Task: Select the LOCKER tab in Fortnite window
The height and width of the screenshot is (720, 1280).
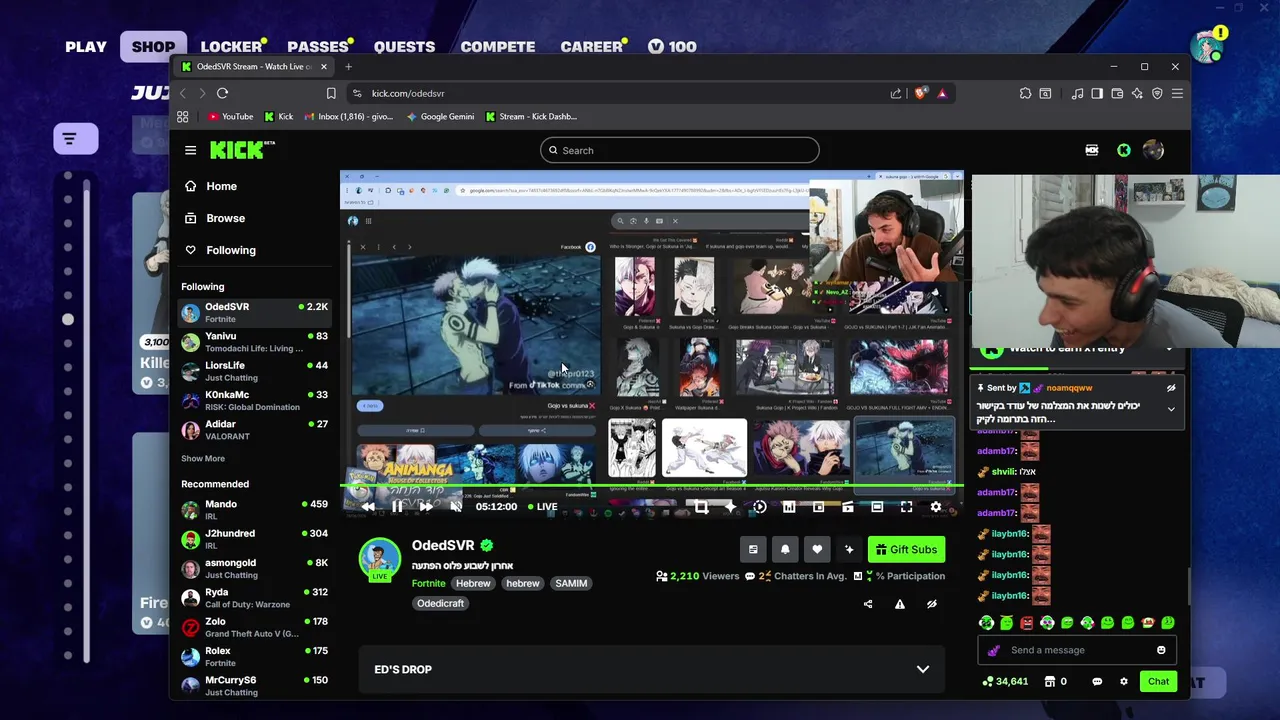Action: click(x=231, y=46)
